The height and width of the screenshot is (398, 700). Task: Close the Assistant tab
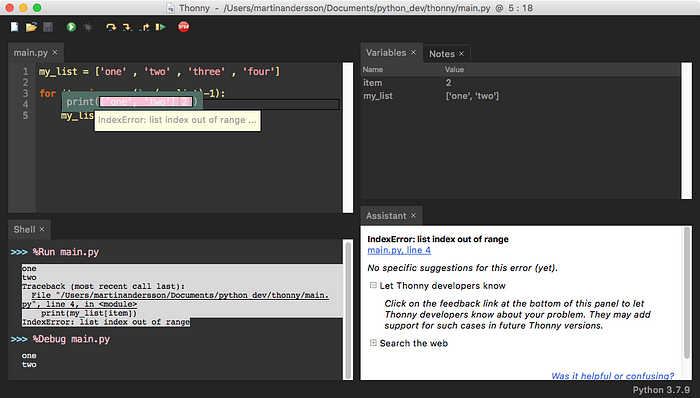[x=413, y=216]
